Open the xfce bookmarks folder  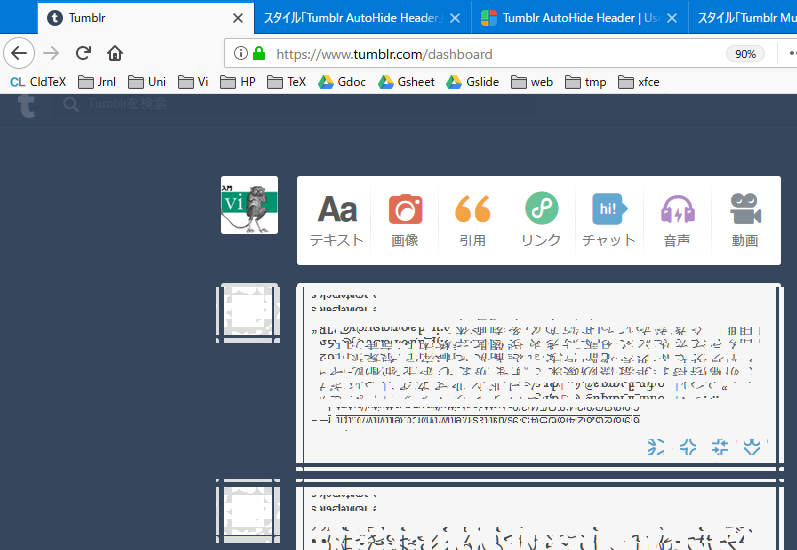(639, 82)
